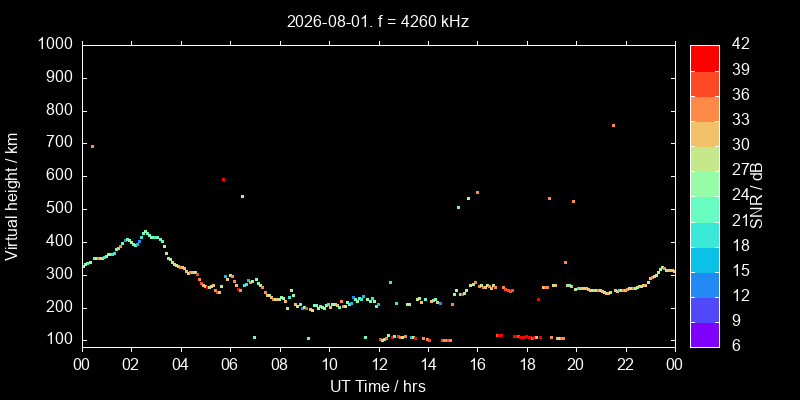Image resolution: width=800 pixels, height=400 pixels.
Task: Click the red E-layer points near 18 UT
Action: click(526, 337)
